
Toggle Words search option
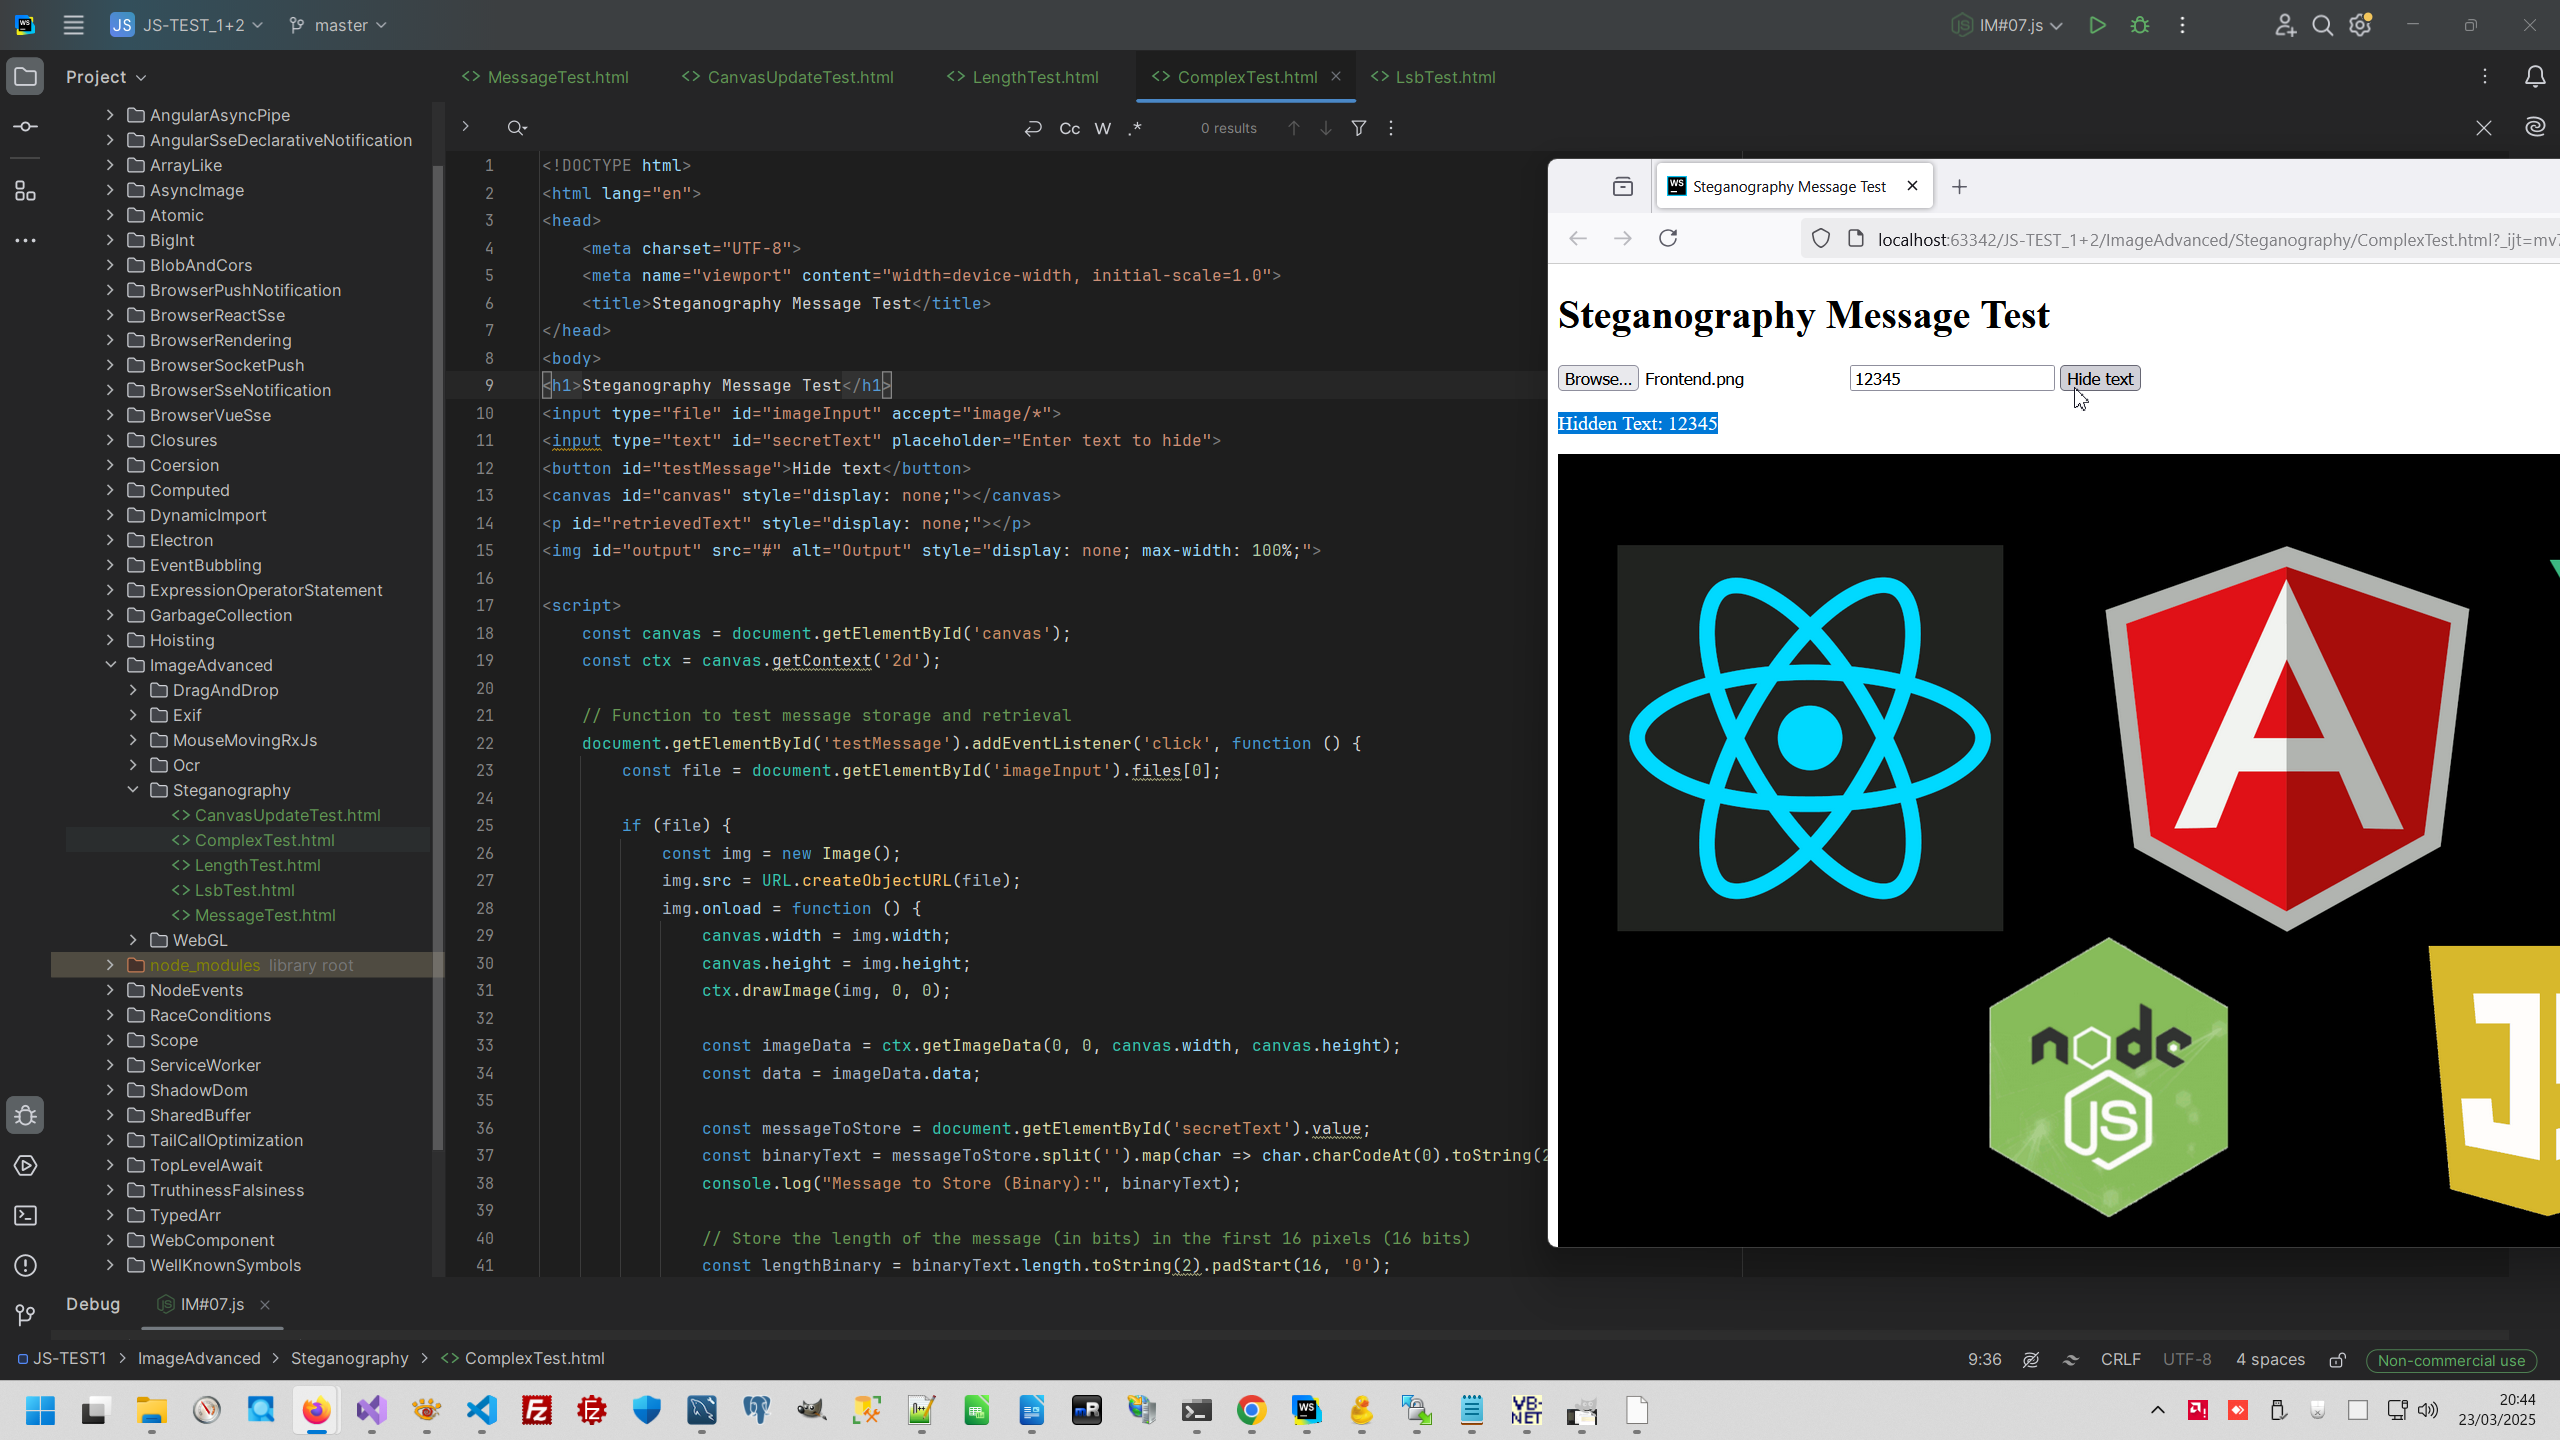pyautogui.click(x=1103, y=128)
